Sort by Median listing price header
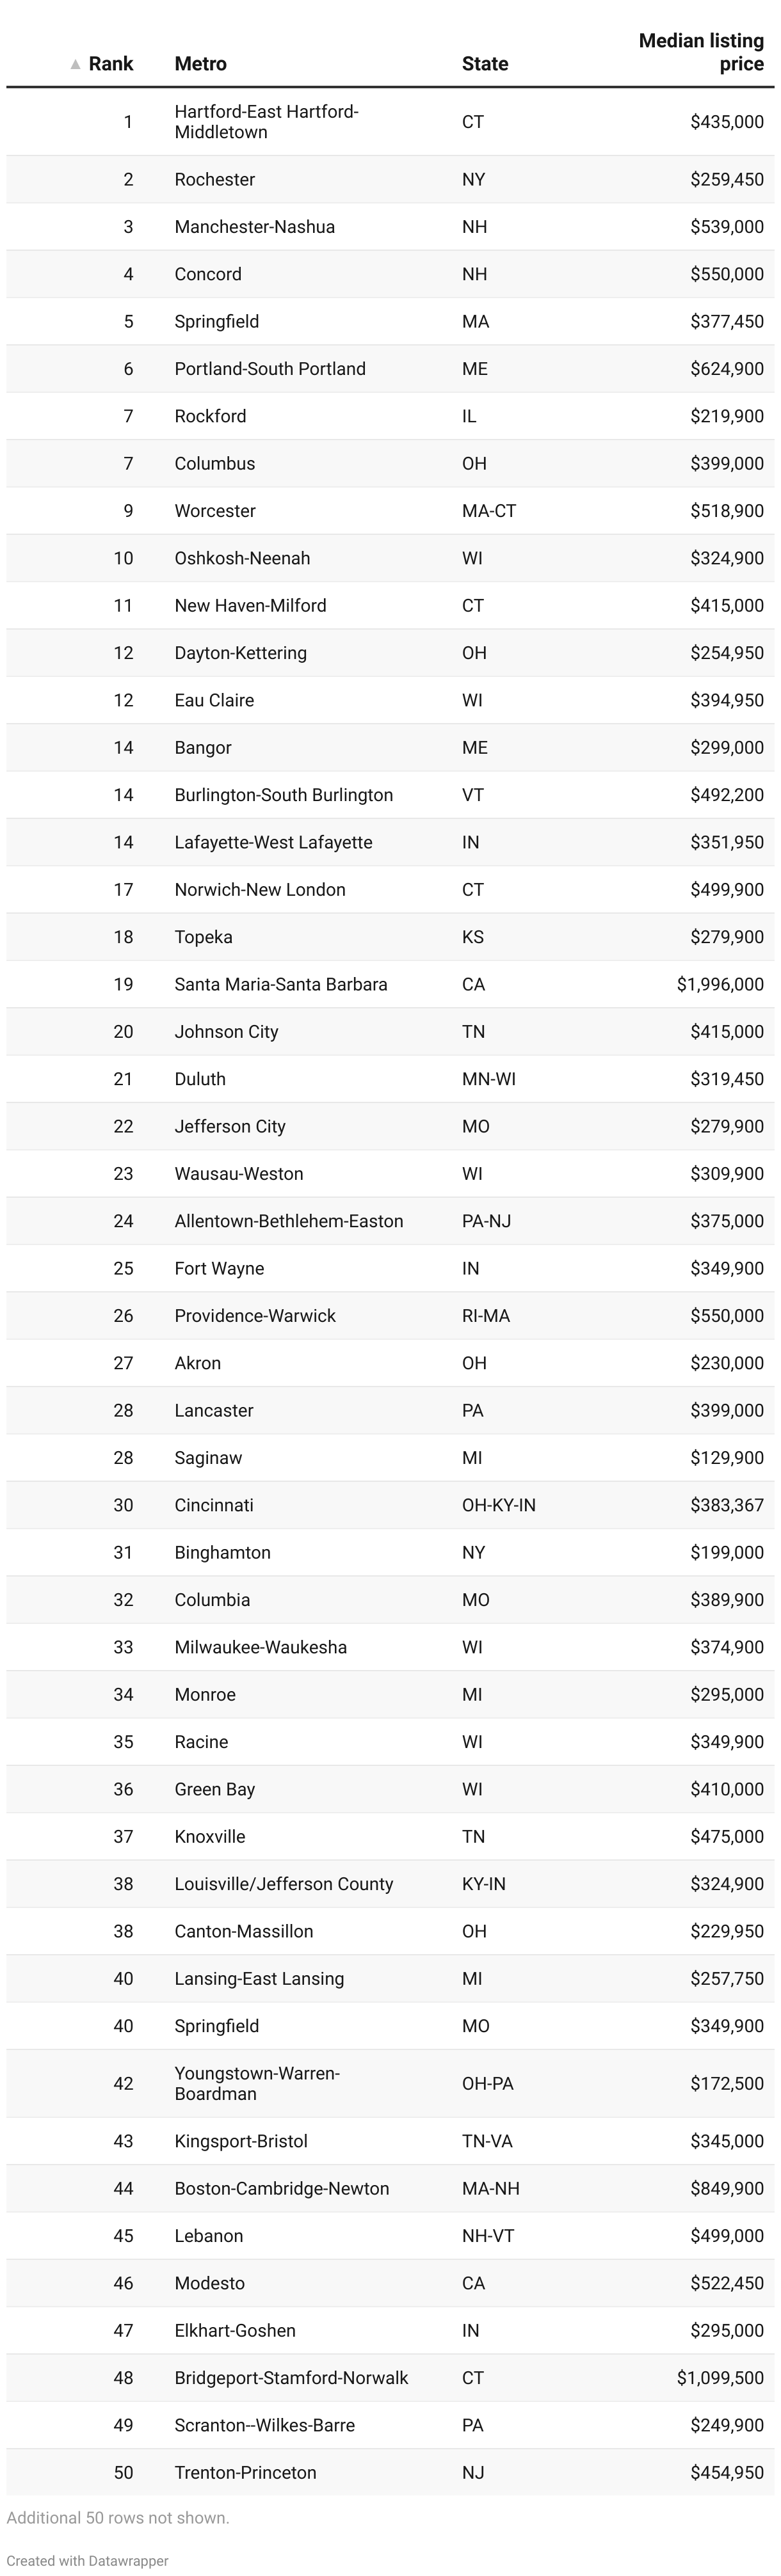Screen dimensions: 781x2576 [x=700, y=52]
